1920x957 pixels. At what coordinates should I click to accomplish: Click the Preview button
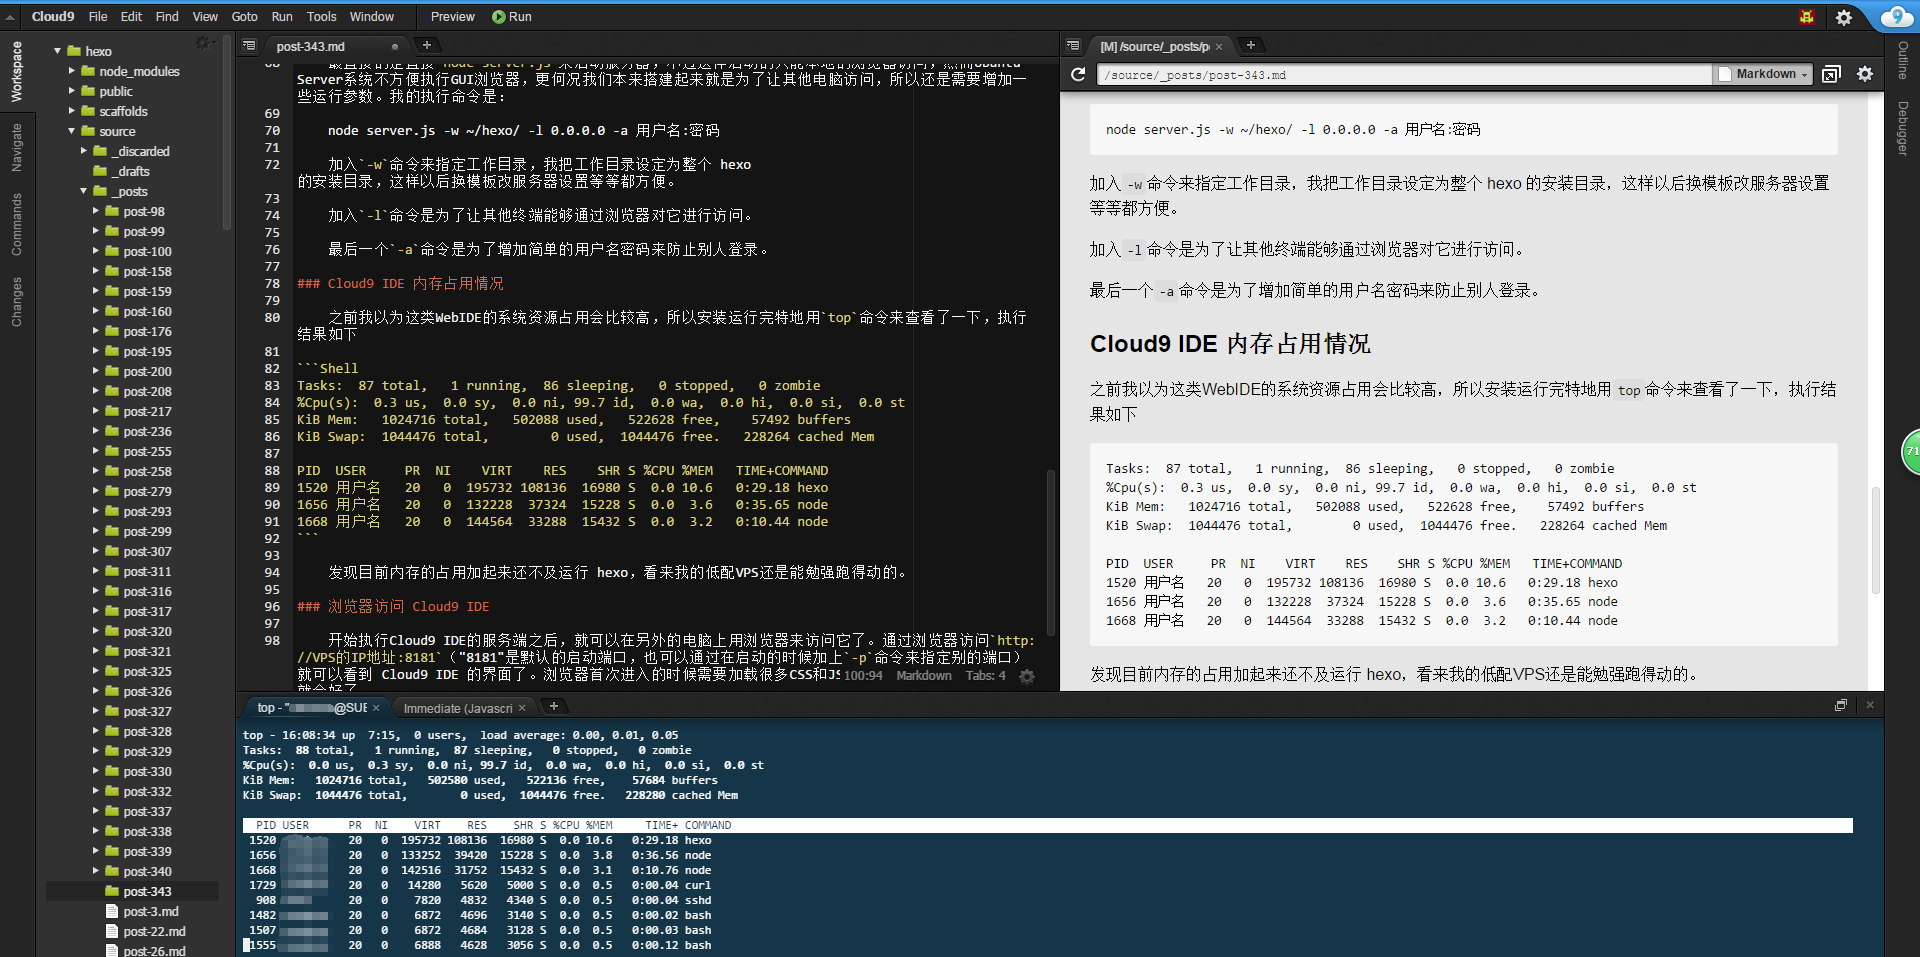click(452, 17)
